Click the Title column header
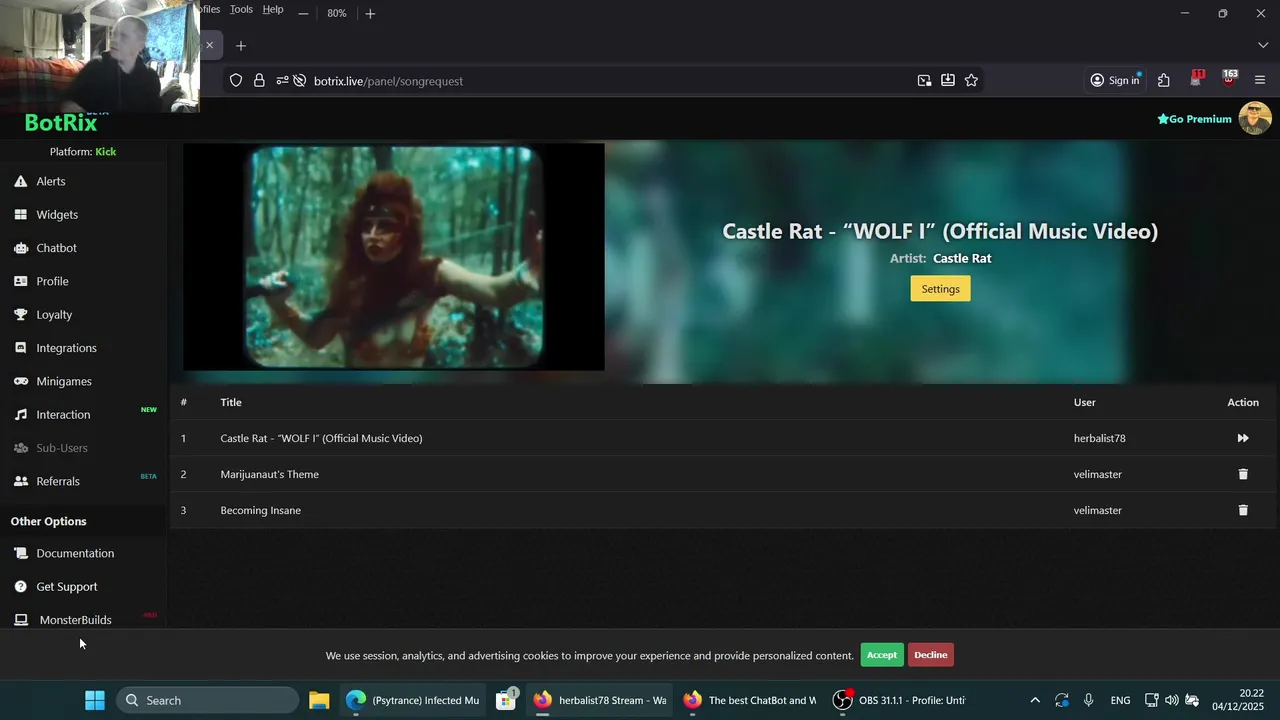1280x720 pixels. pos(231,402)
